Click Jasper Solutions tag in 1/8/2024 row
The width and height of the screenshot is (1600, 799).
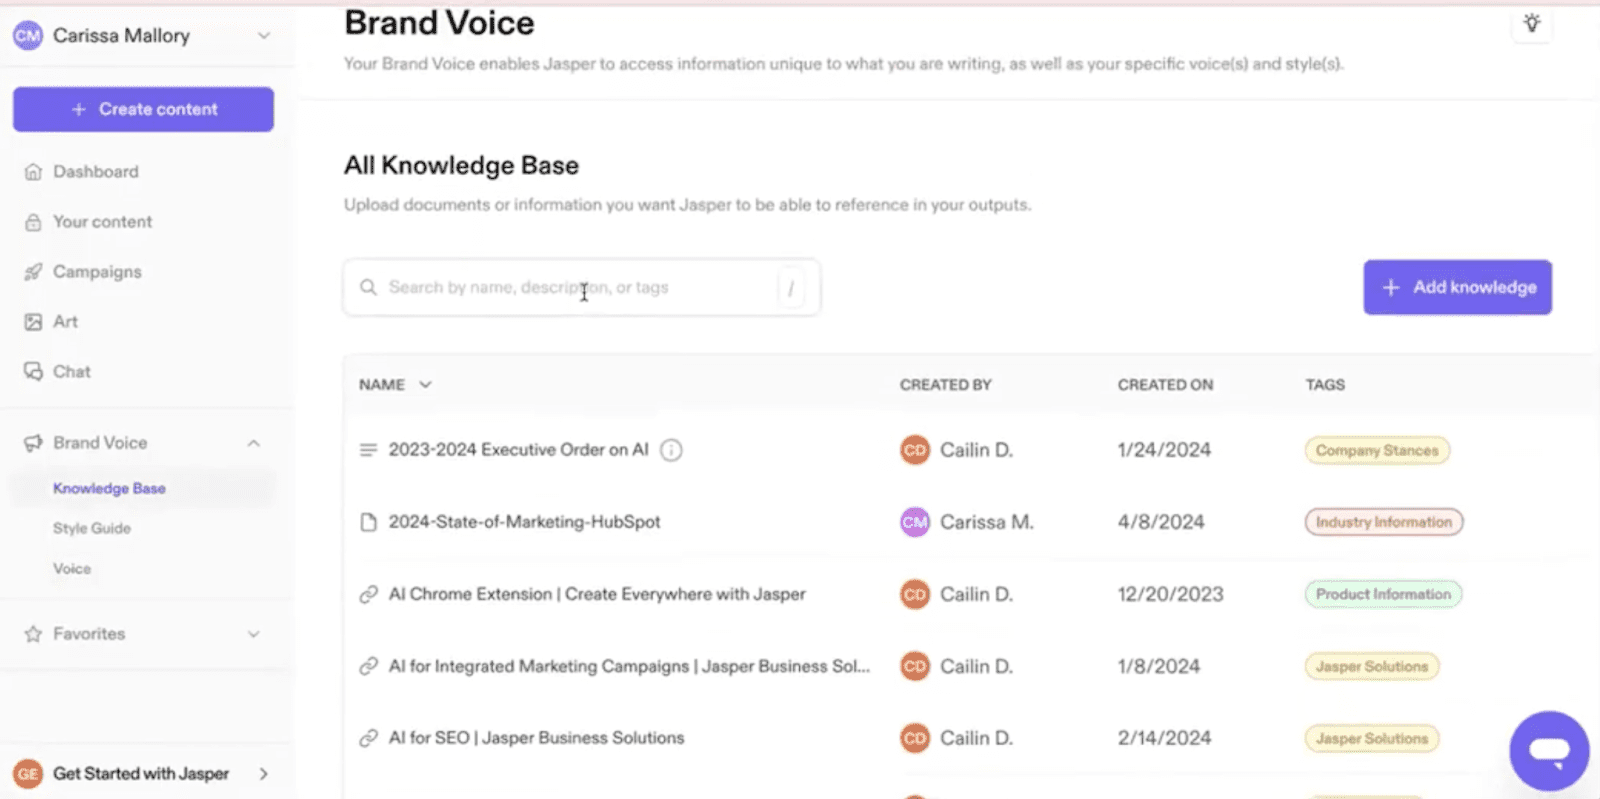[x=1372, y=666]
